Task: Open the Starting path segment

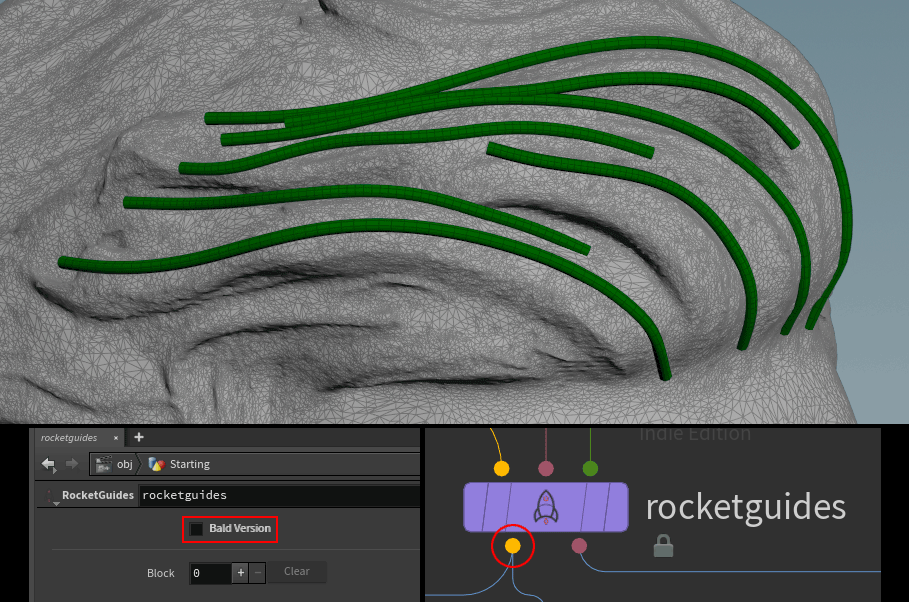Action: 179,464
